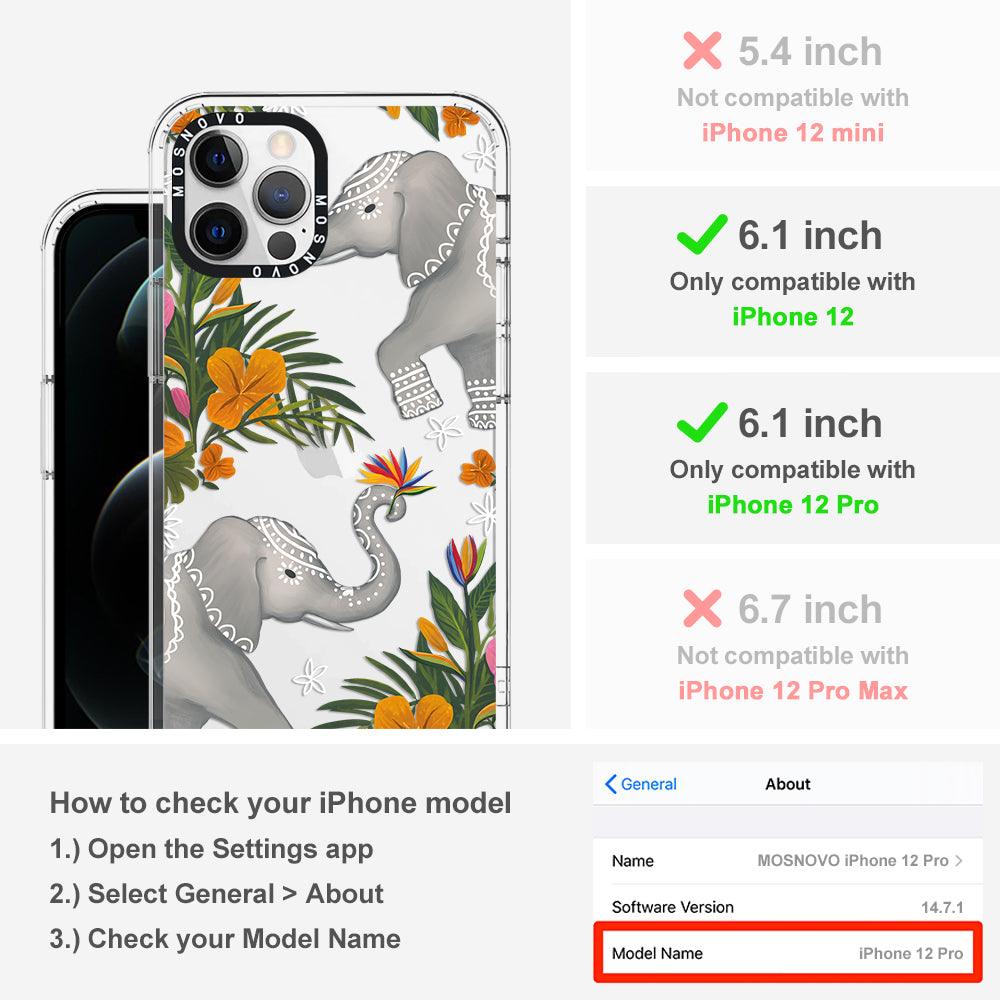Click the About title header
1000x1000 pixels.
click(x=788, y=784)
